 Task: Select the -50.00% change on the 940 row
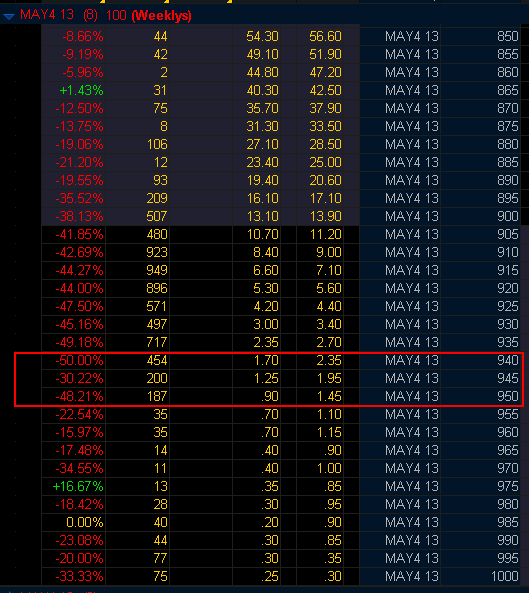pyautogui.click(x=79, y=360)
